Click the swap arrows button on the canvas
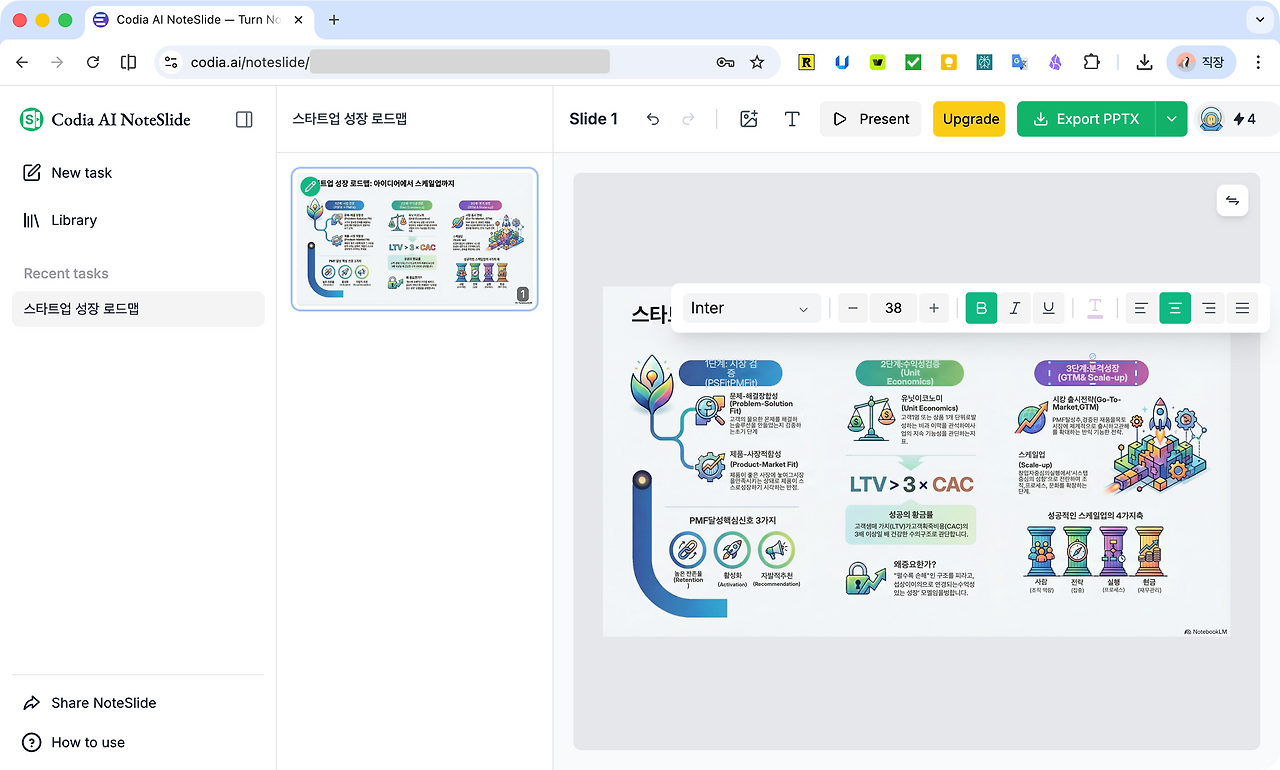 1232,200
